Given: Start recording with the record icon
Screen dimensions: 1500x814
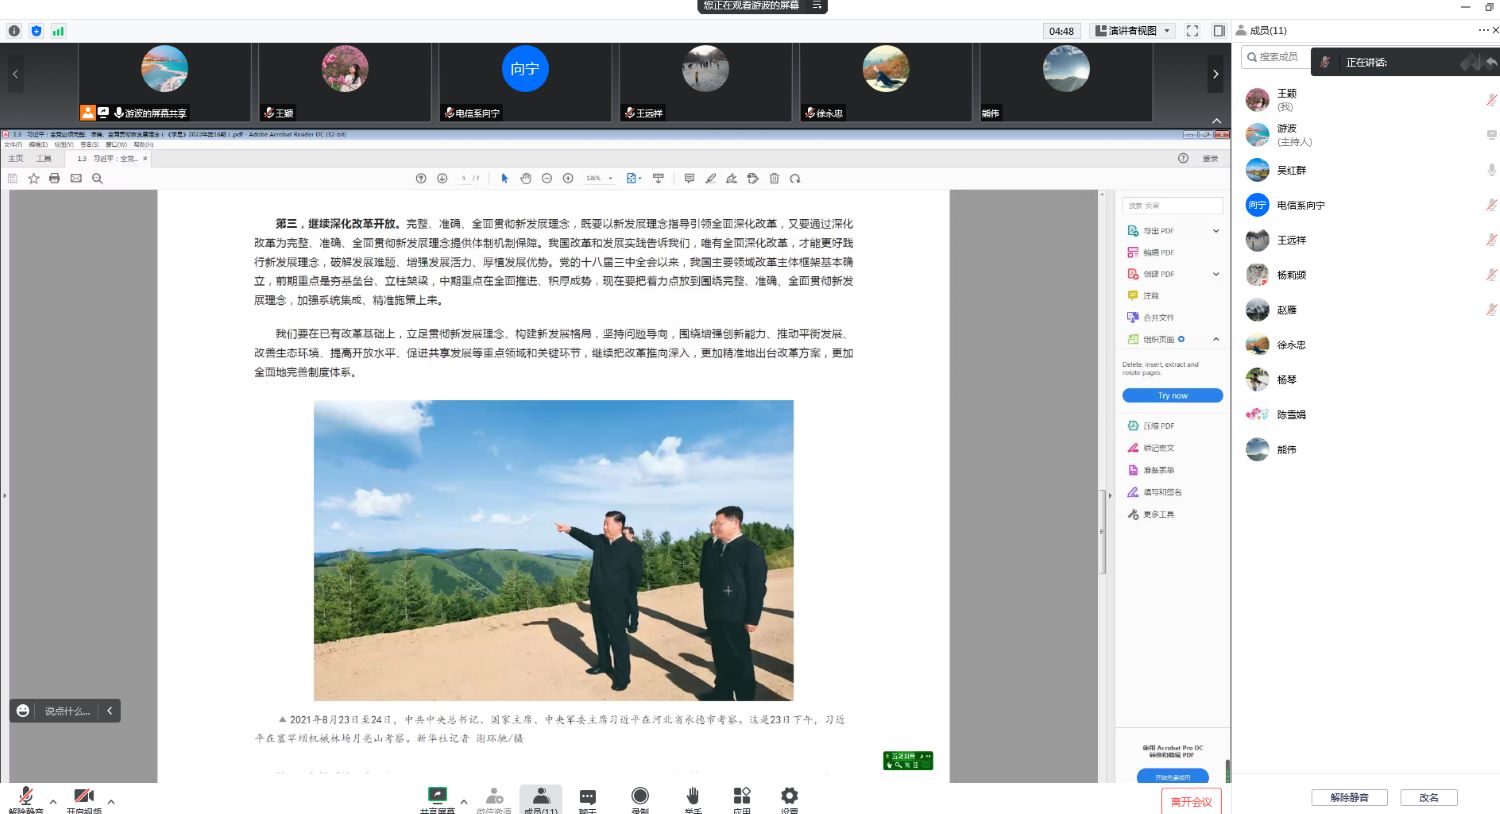Looking at the screenshot, I should 640,796.
